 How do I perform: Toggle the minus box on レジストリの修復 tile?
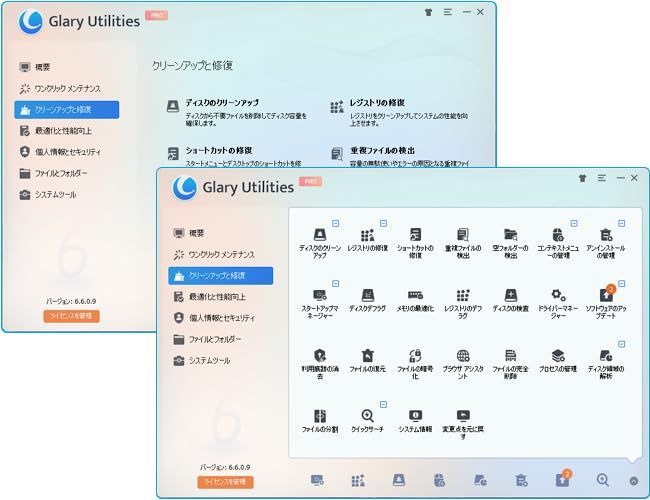tap(383, 224)
